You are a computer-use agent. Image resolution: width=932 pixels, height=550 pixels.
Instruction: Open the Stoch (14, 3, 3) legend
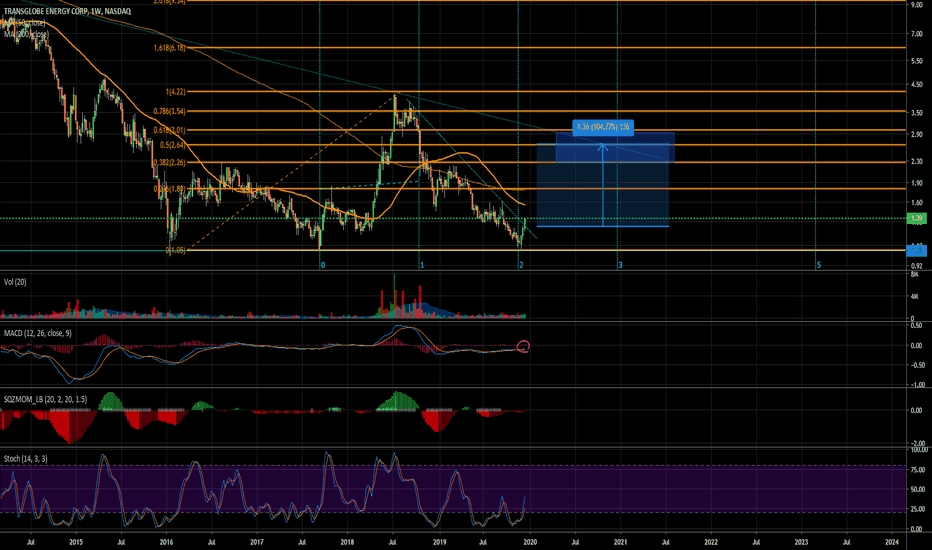pos(26,459)
